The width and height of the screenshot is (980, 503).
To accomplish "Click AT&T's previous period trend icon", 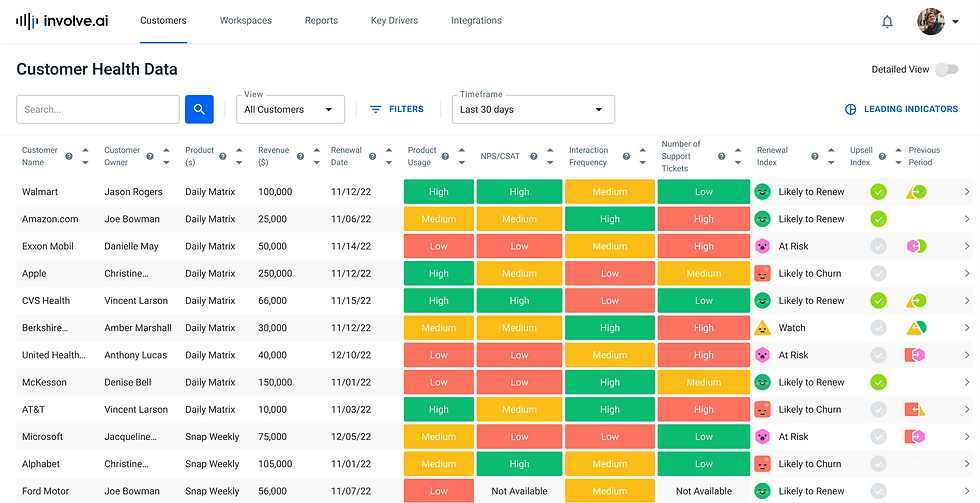I will (x=915, y=410).
